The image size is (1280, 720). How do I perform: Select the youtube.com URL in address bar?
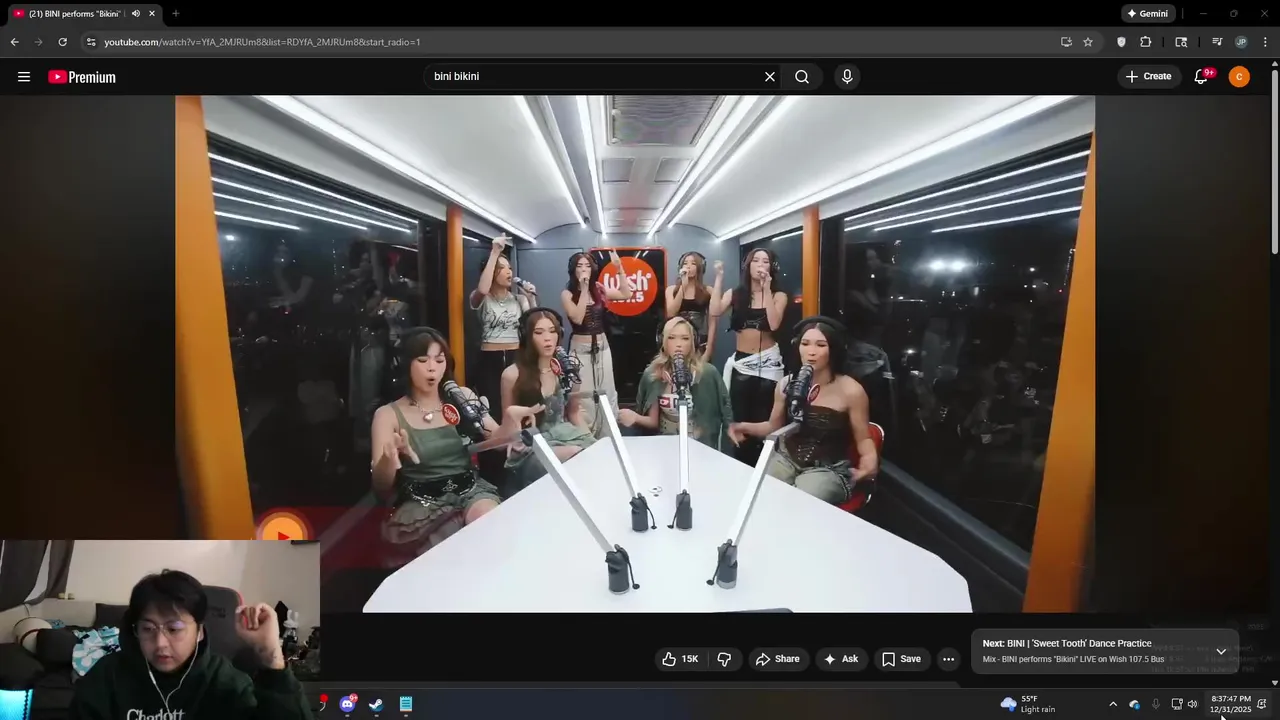(262, 42)
